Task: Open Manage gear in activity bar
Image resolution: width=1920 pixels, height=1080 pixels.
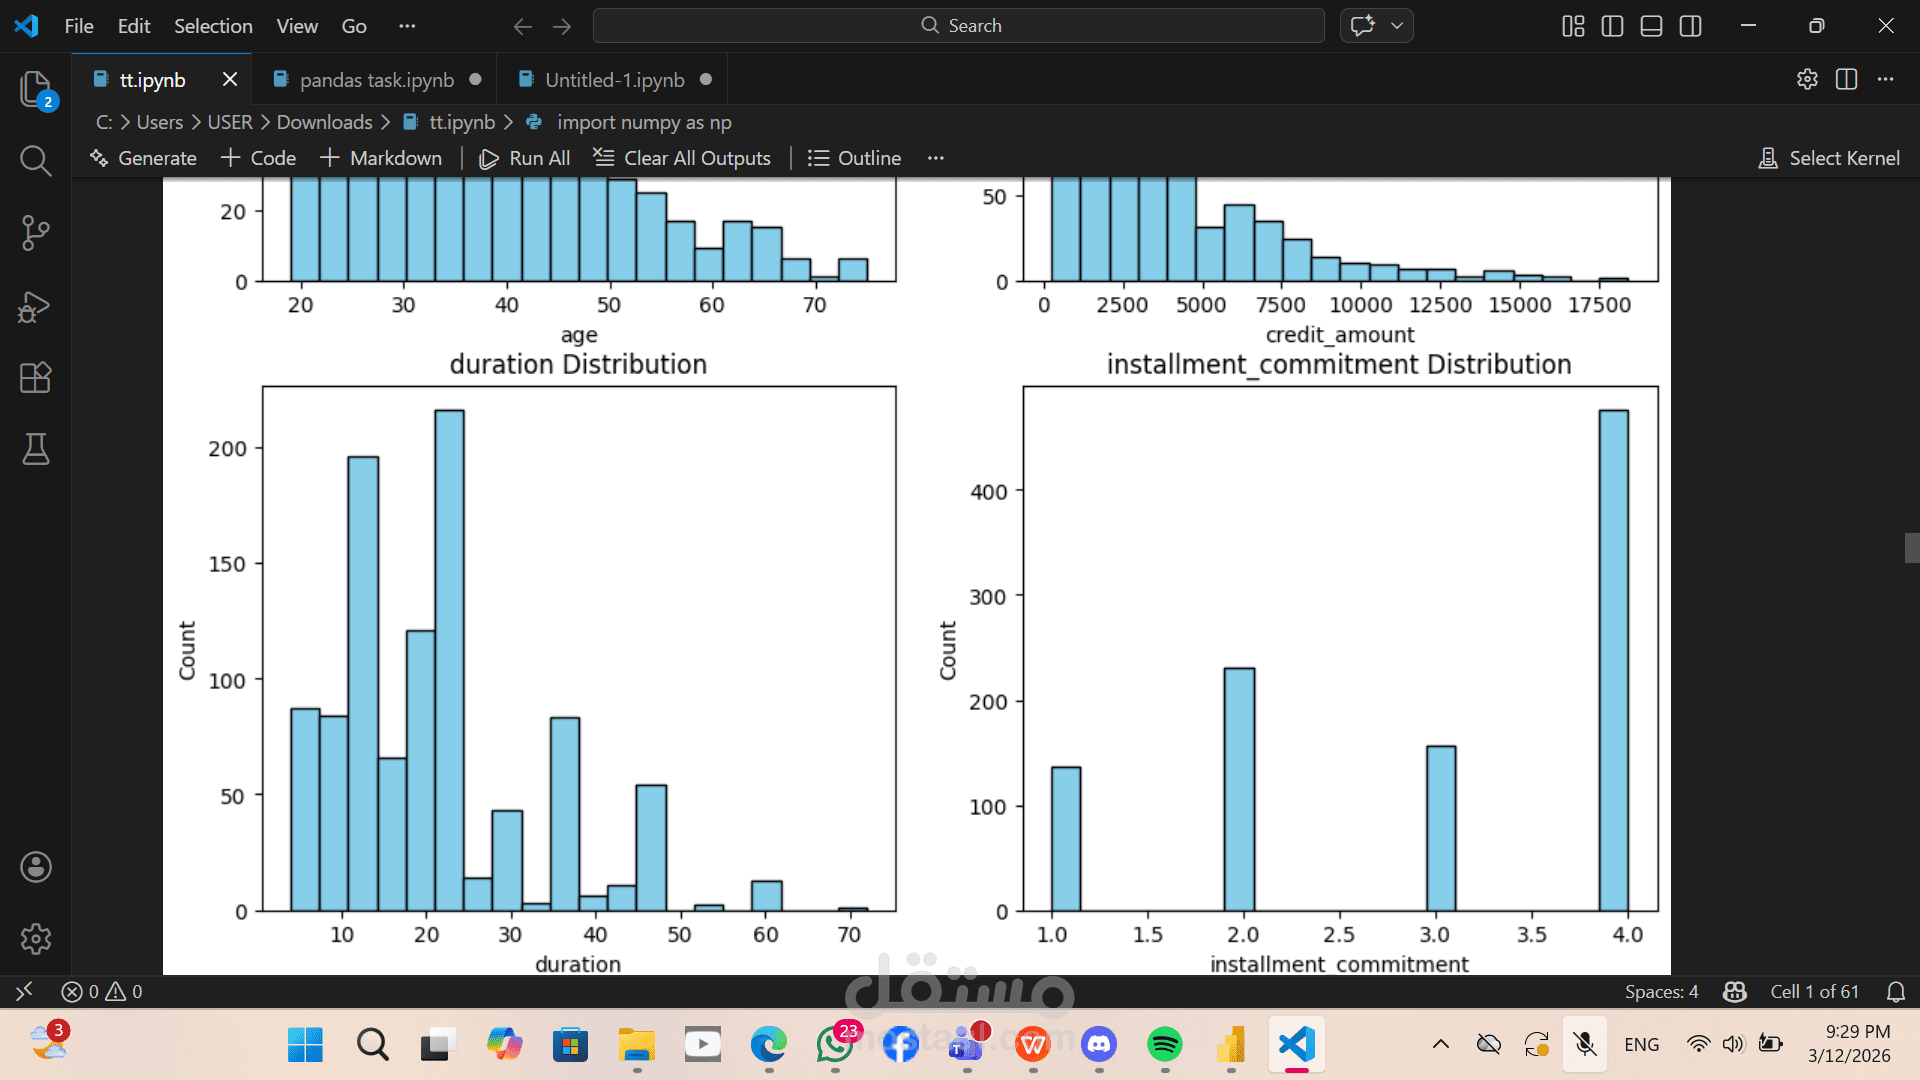Action: coord(36,938)
